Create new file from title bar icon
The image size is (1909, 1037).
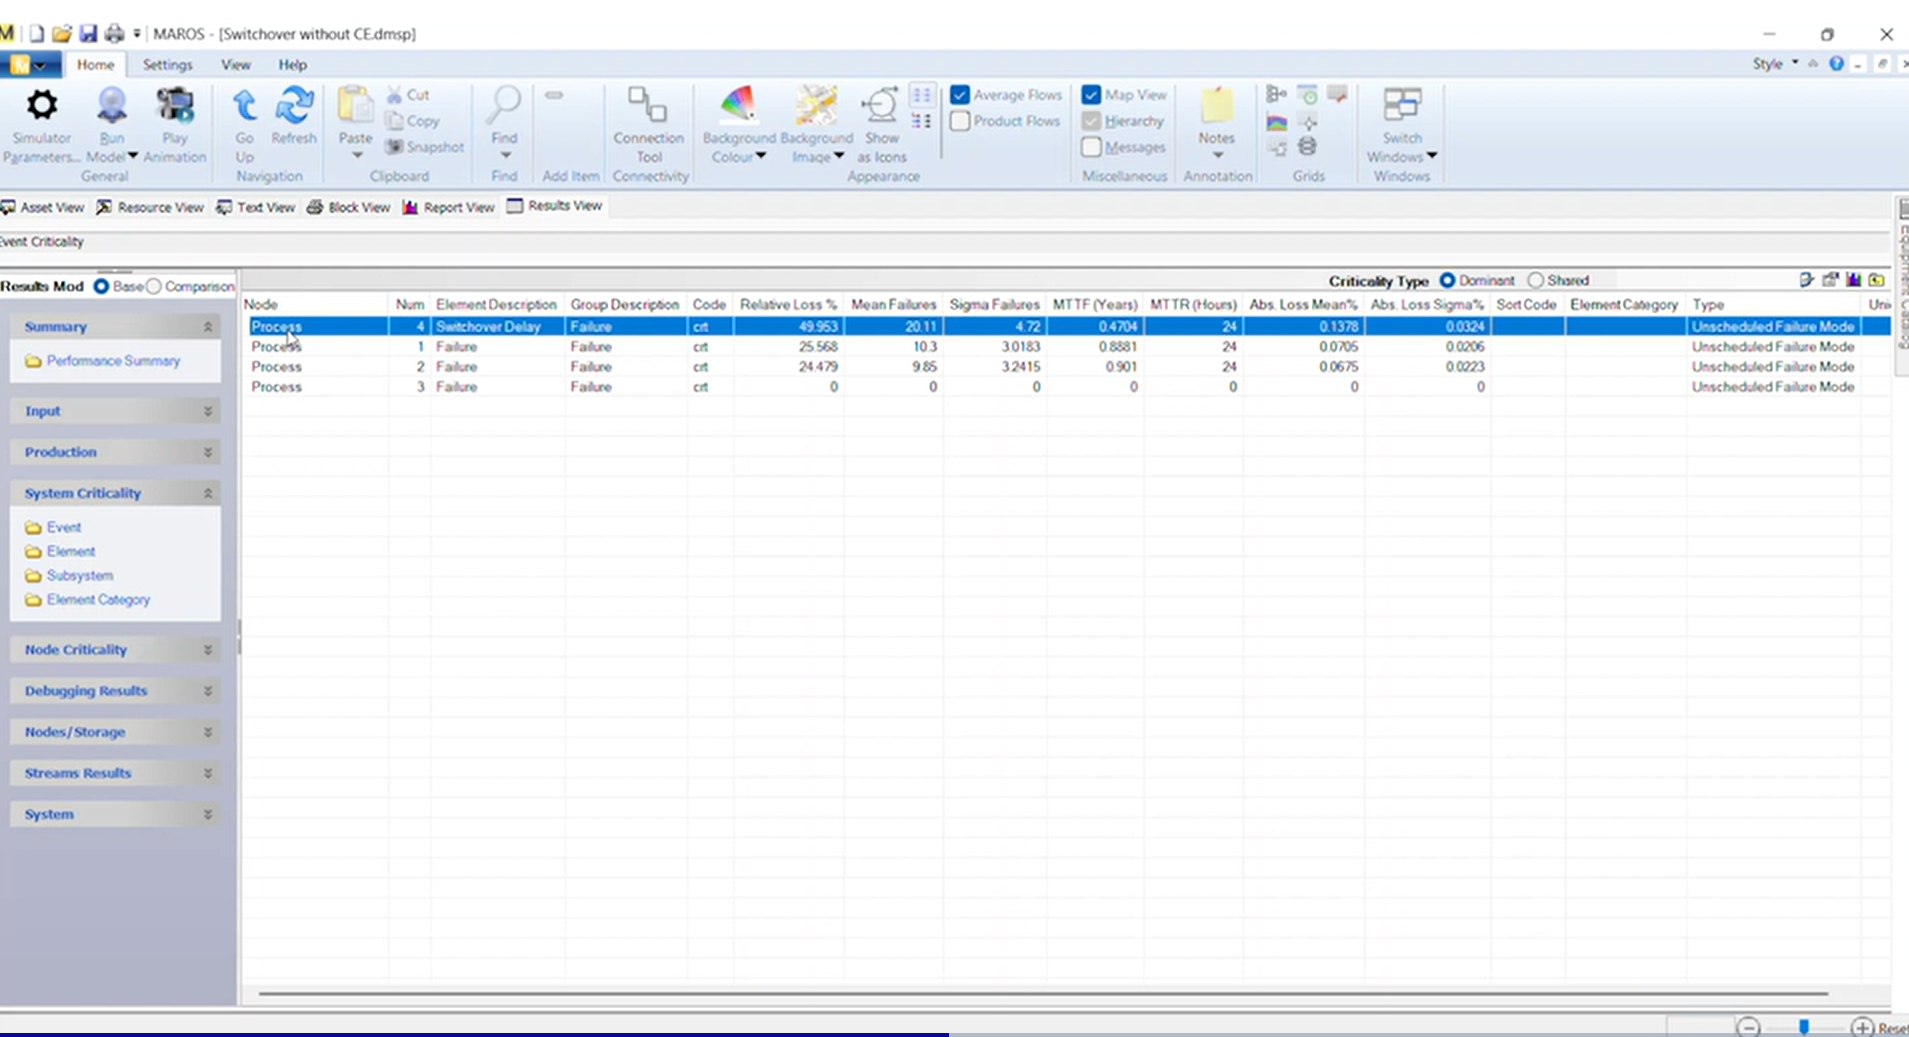36,33
